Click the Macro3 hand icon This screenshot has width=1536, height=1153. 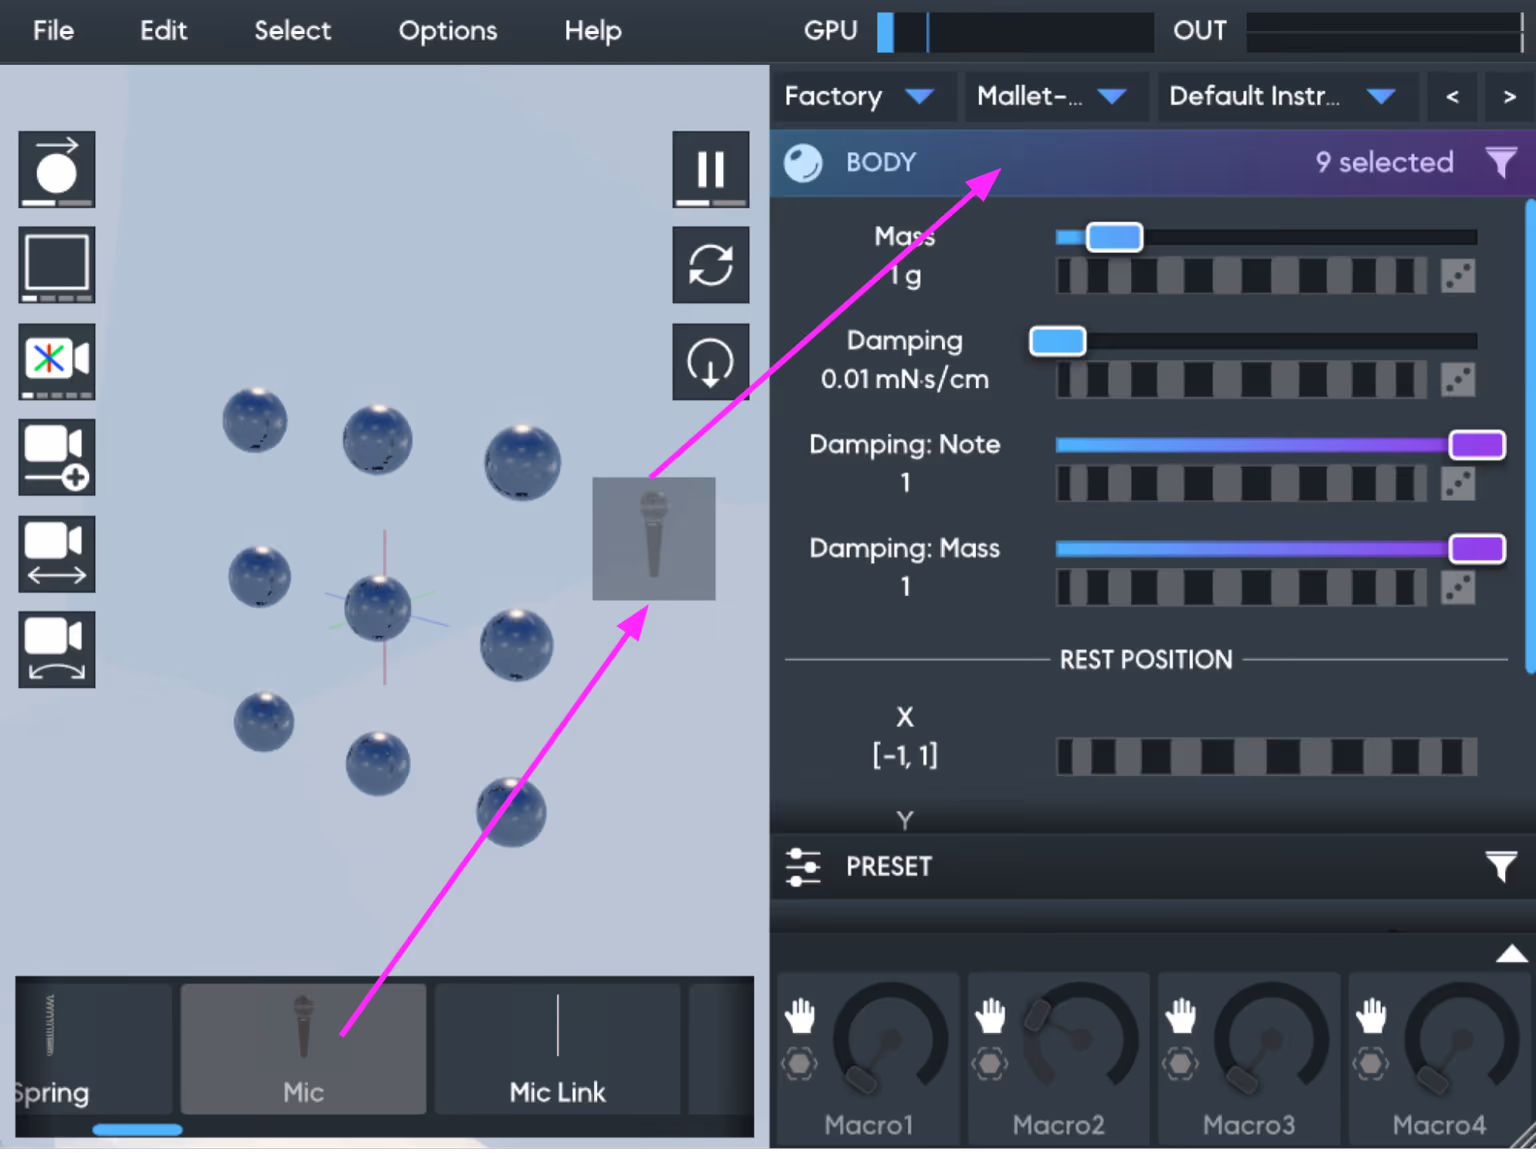(1181, 1015)
